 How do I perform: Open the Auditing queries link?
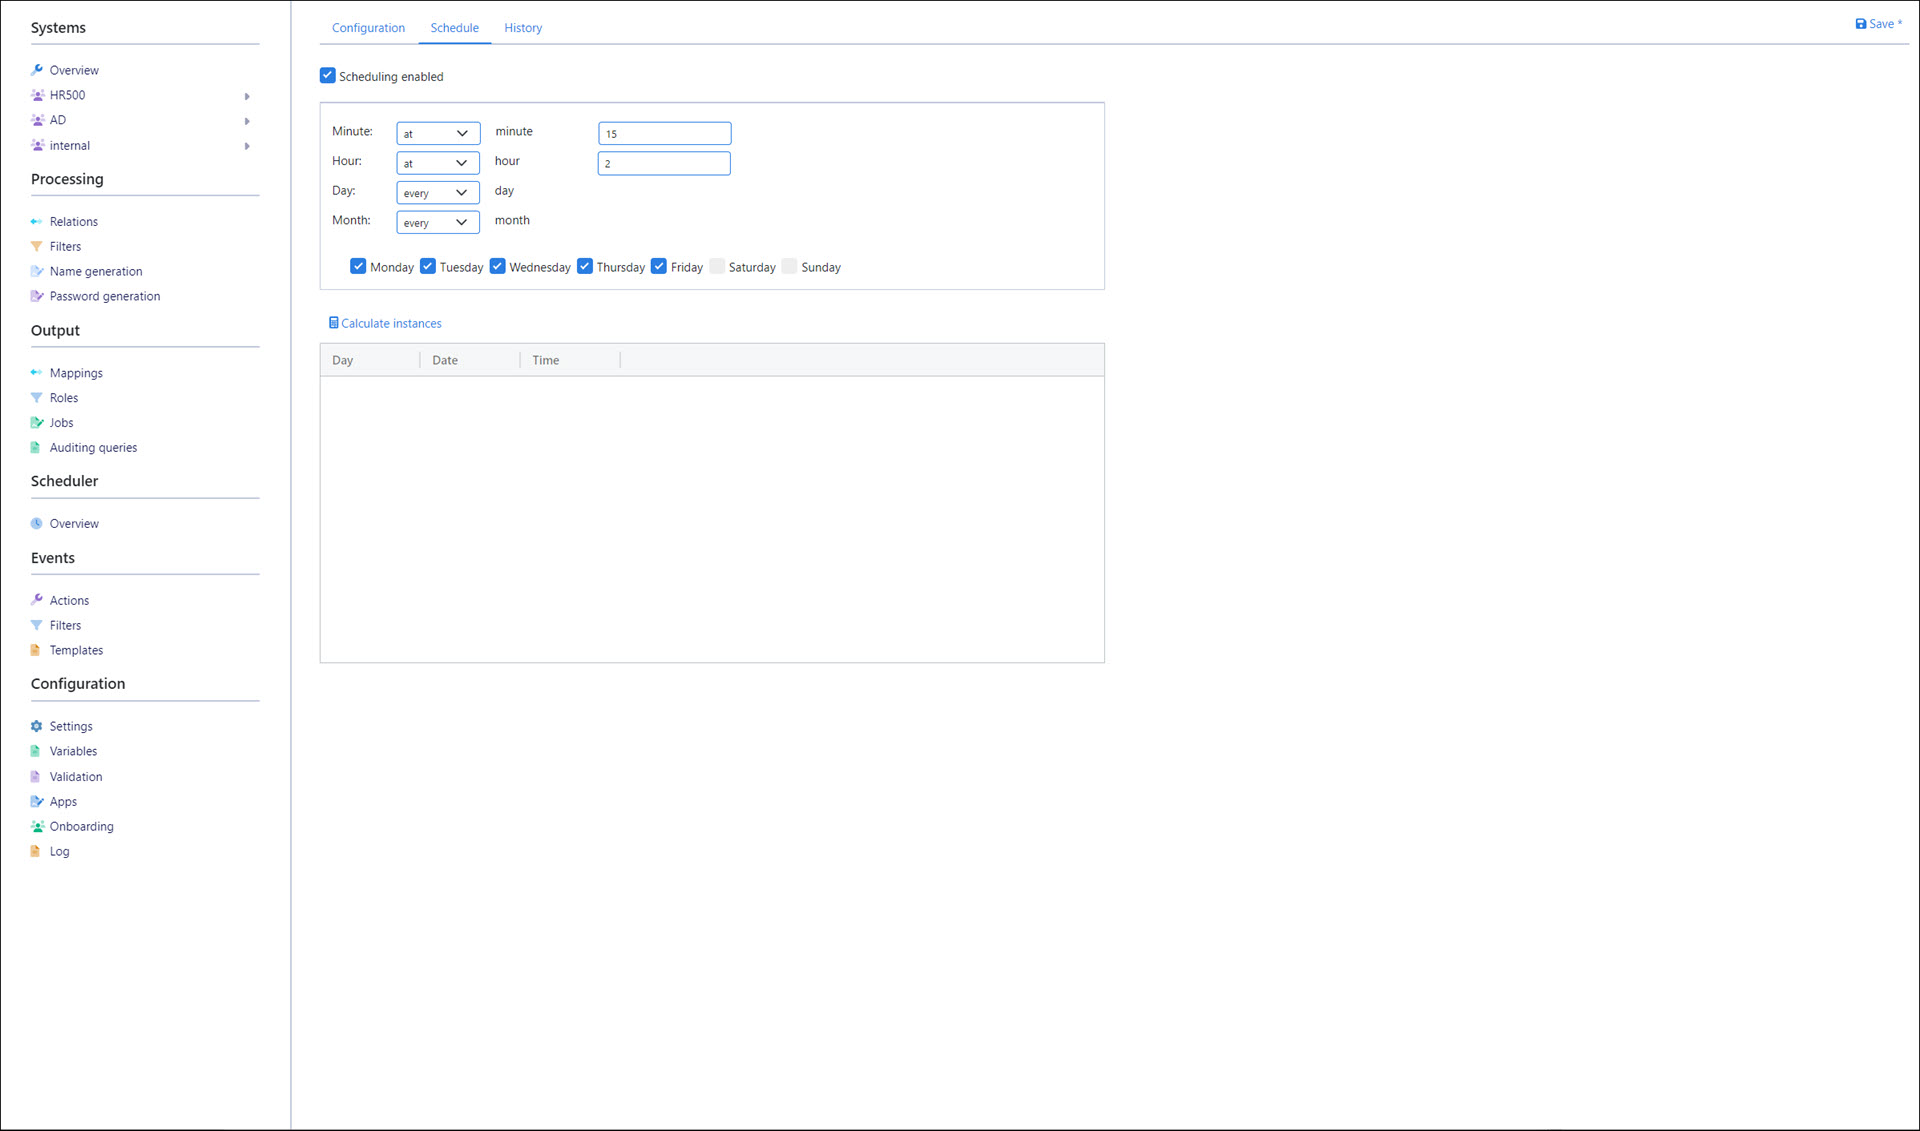click(x=93, y=447)
